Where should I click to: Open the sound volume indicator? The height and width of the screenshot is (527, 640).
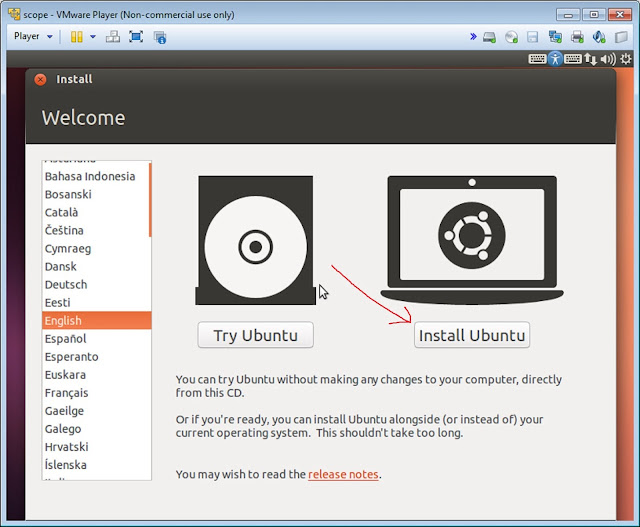pos(608,59)
